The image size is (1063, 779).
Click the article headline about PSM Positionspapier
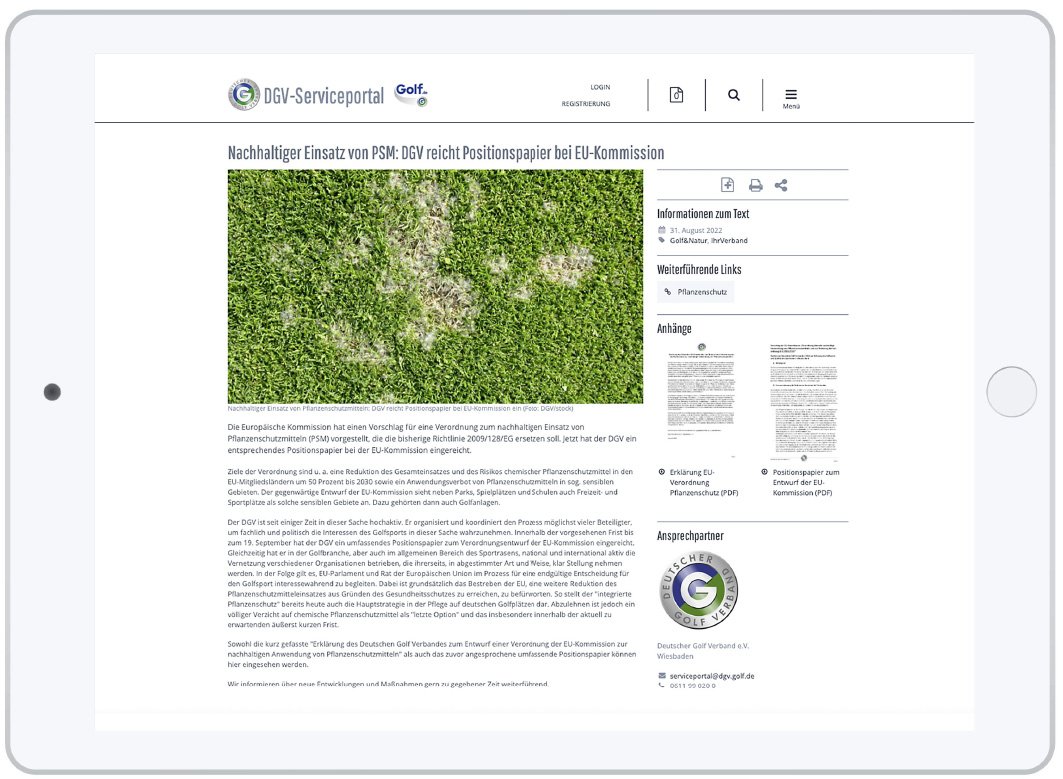coord(446,153)
